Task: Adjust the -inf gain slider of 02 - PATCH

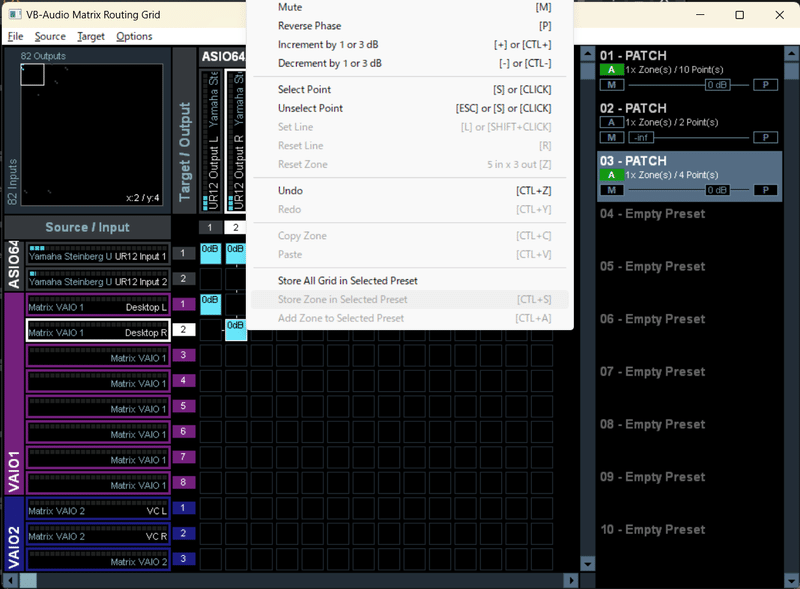Action: (x=641, y=138)
